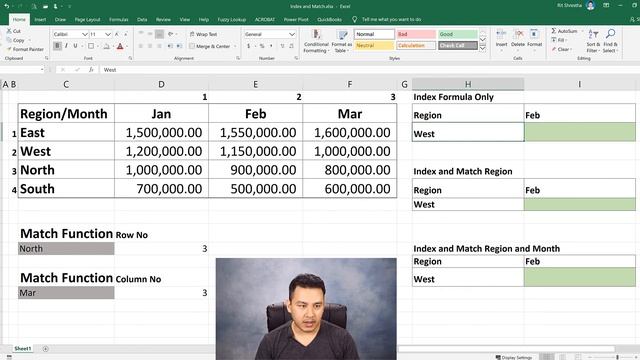Increase the font size
The image size is (640, 360).
117,34
